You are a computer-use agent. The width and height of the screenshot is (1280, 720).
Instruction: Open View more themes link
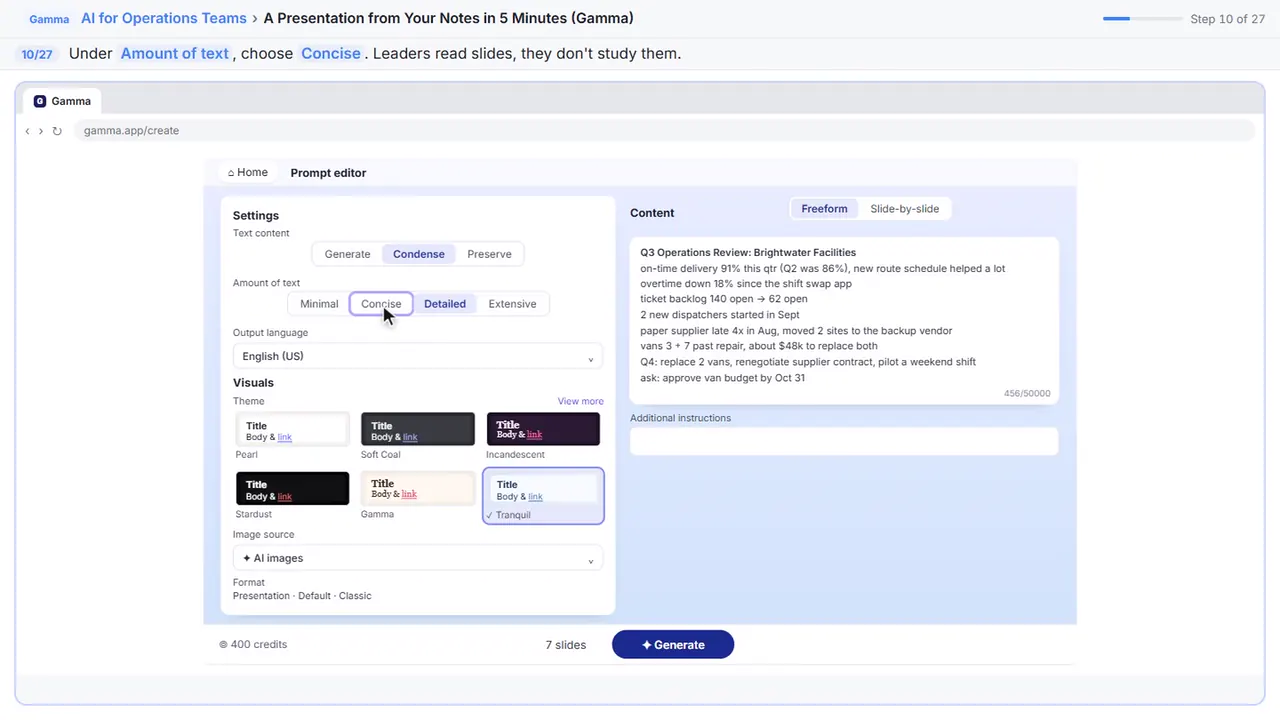[580, 401]
